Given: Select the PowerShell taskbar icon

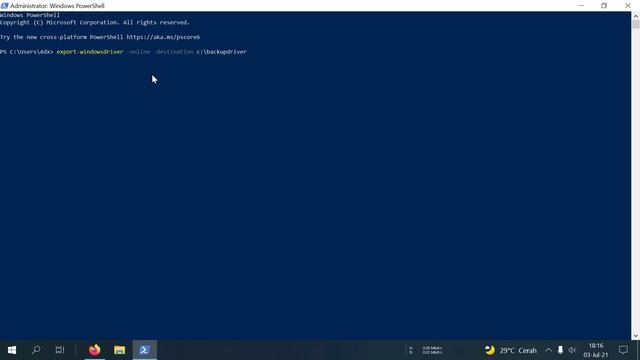Looking at the screenshot, I should 144,350.
